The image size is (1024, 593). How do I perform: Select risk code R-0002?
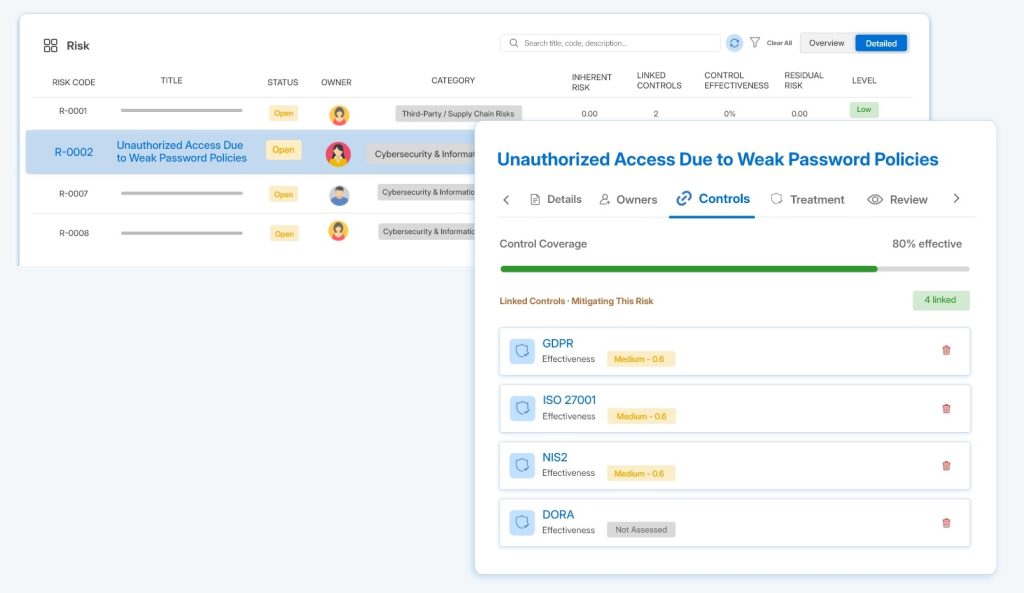[74, 152]
